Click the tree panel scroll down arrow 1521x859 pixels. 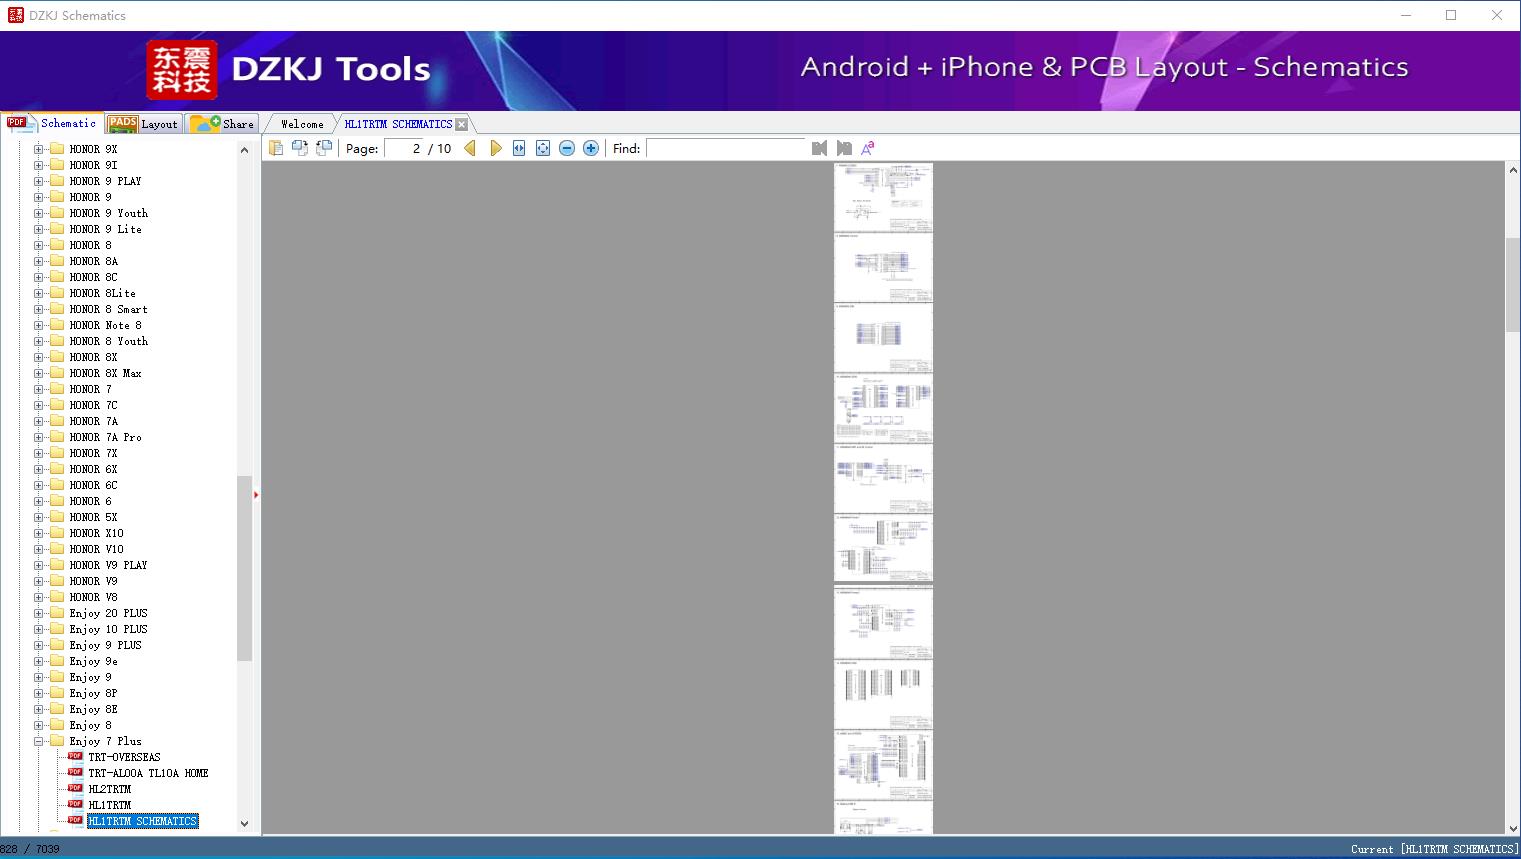pos(244,824)
